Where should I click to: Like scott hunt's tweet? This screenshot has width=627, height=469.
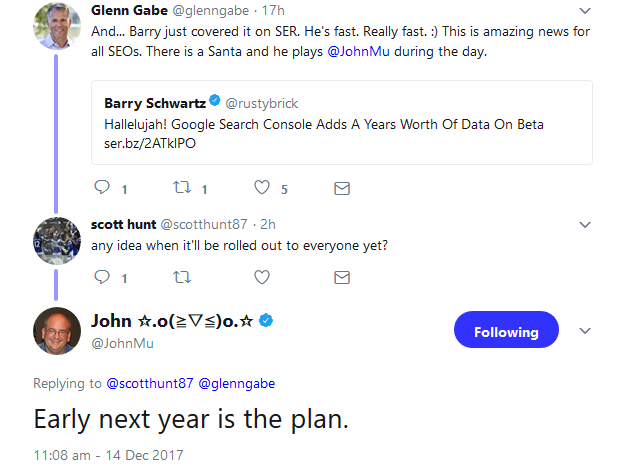pyautogui.click(x=262, y=276)
